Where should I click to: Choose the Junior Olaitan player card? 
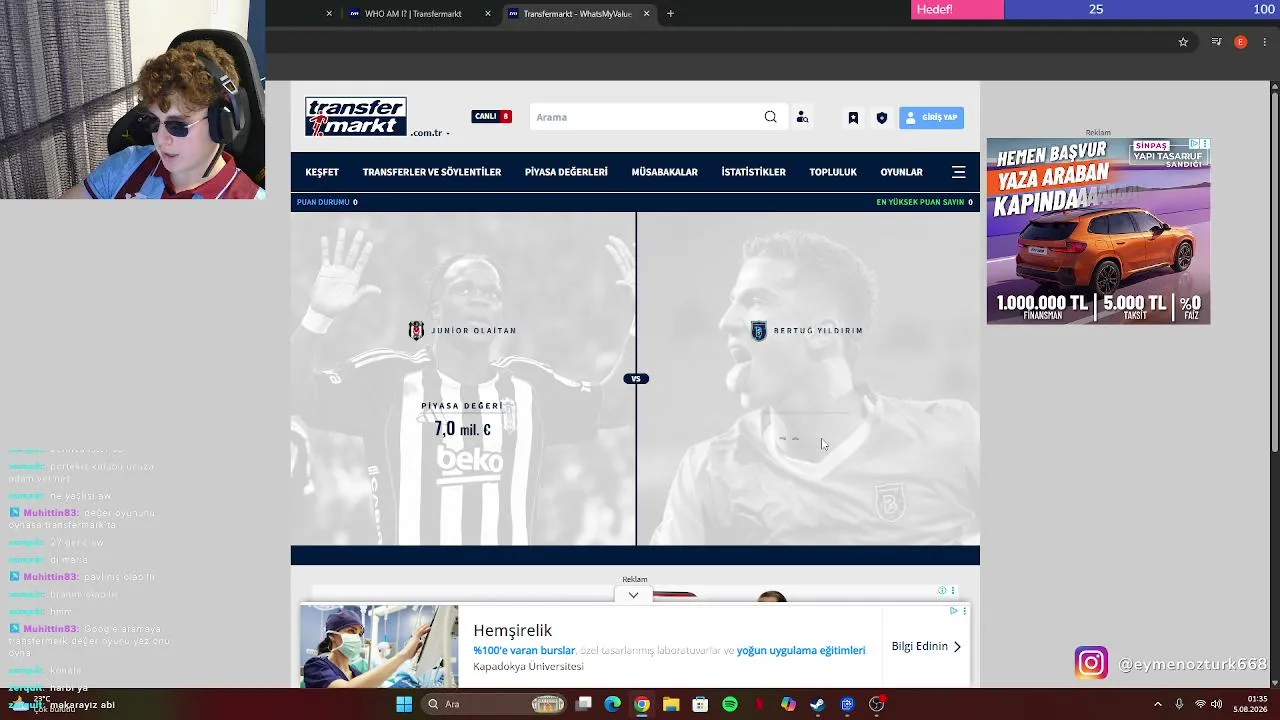463,379
